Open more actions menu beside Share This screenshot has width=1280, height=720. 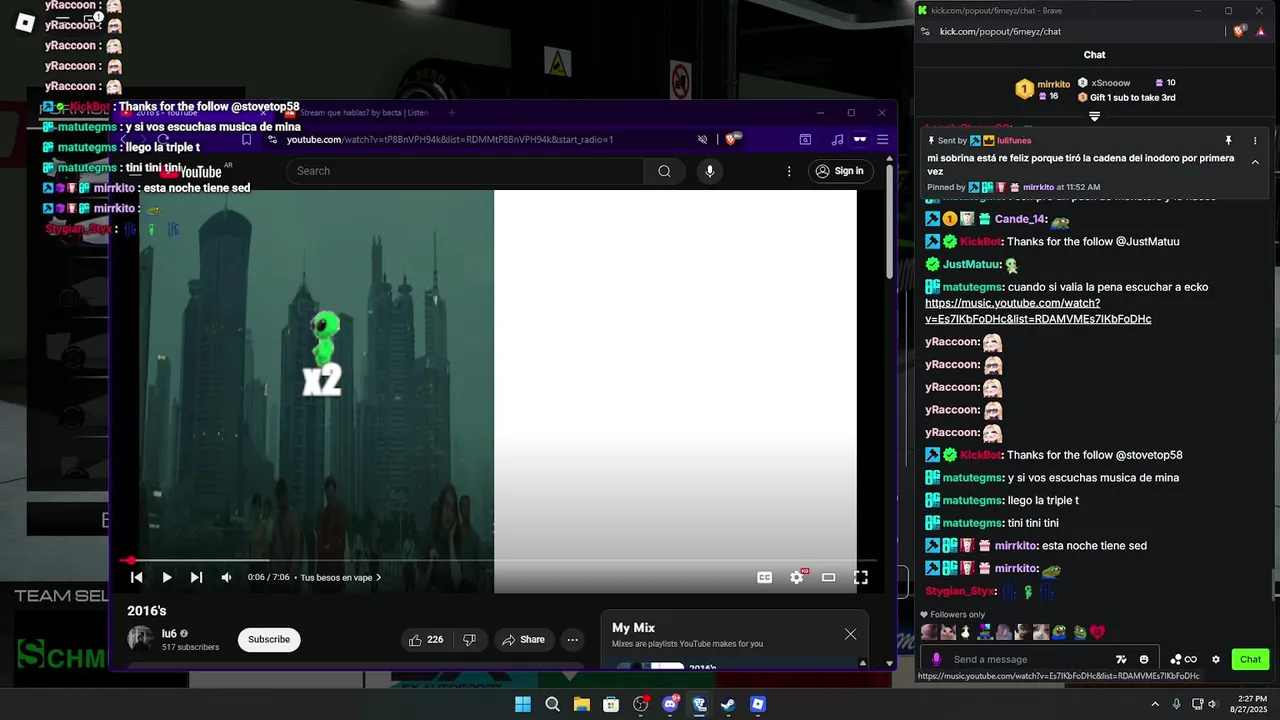click(x=573, y=640)
